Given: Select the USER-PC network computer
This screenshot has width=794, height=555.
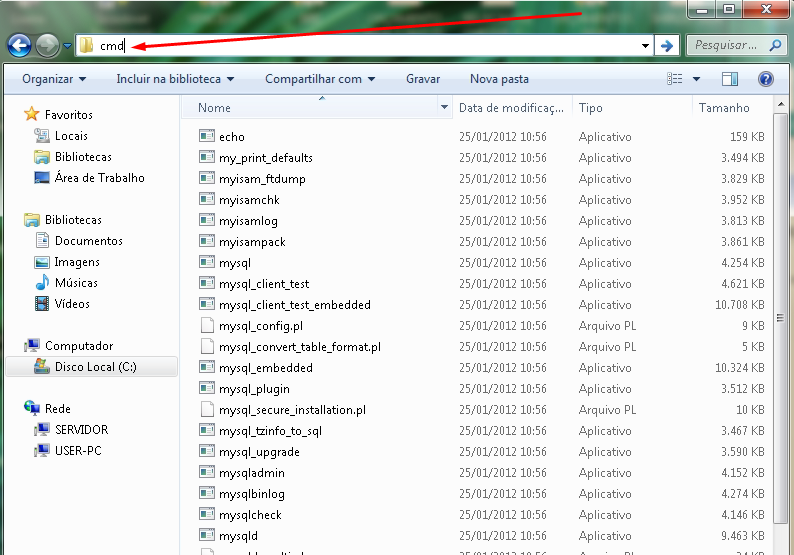Looking at the screenshot, I should click(x=78, y=451).
